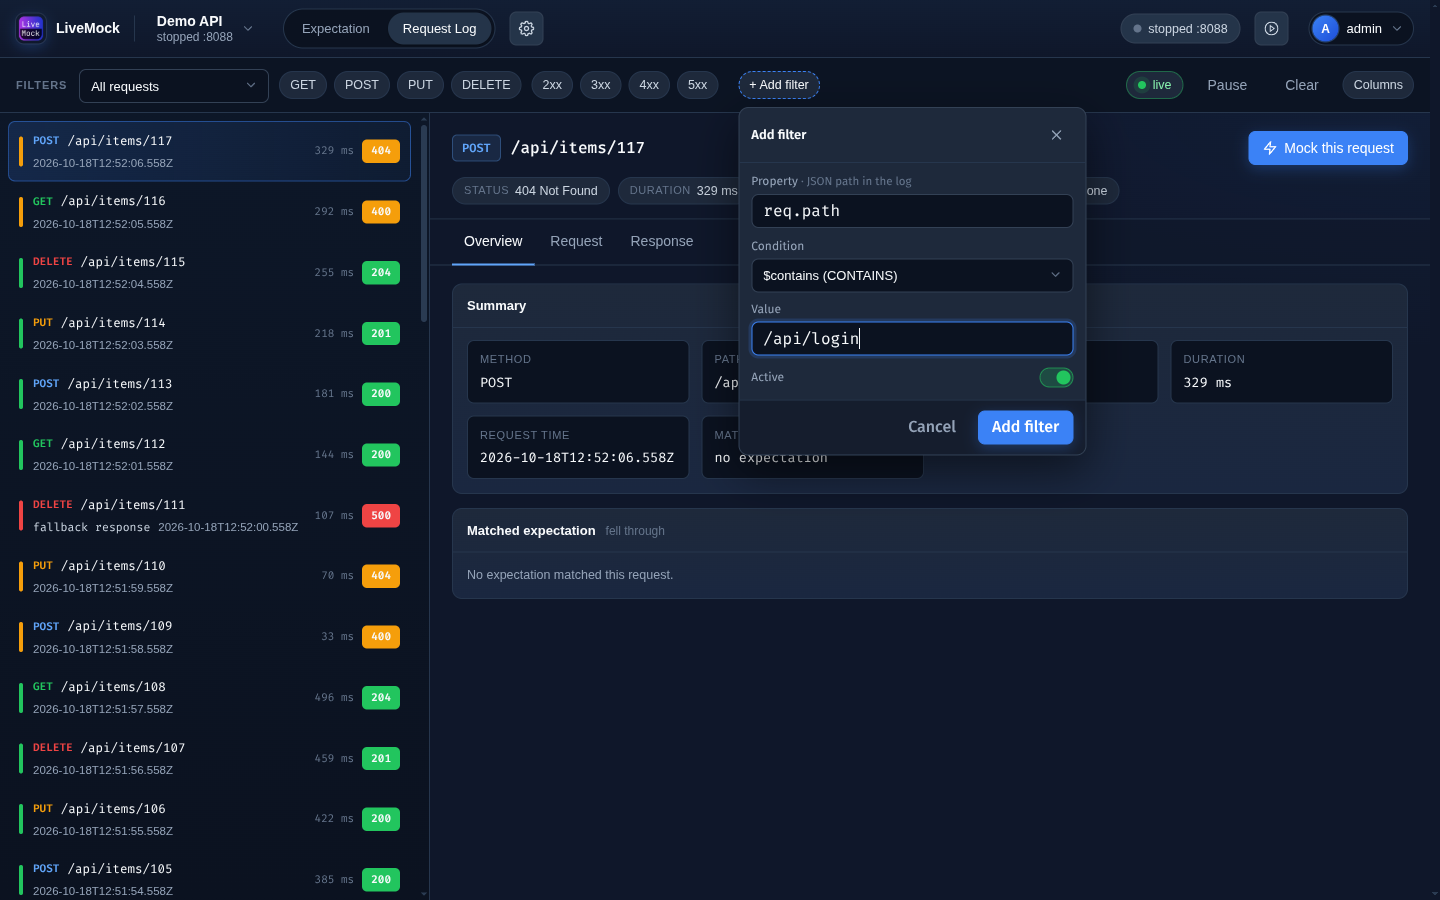Toggle the DELETE method filter chip

pos(486,85)
